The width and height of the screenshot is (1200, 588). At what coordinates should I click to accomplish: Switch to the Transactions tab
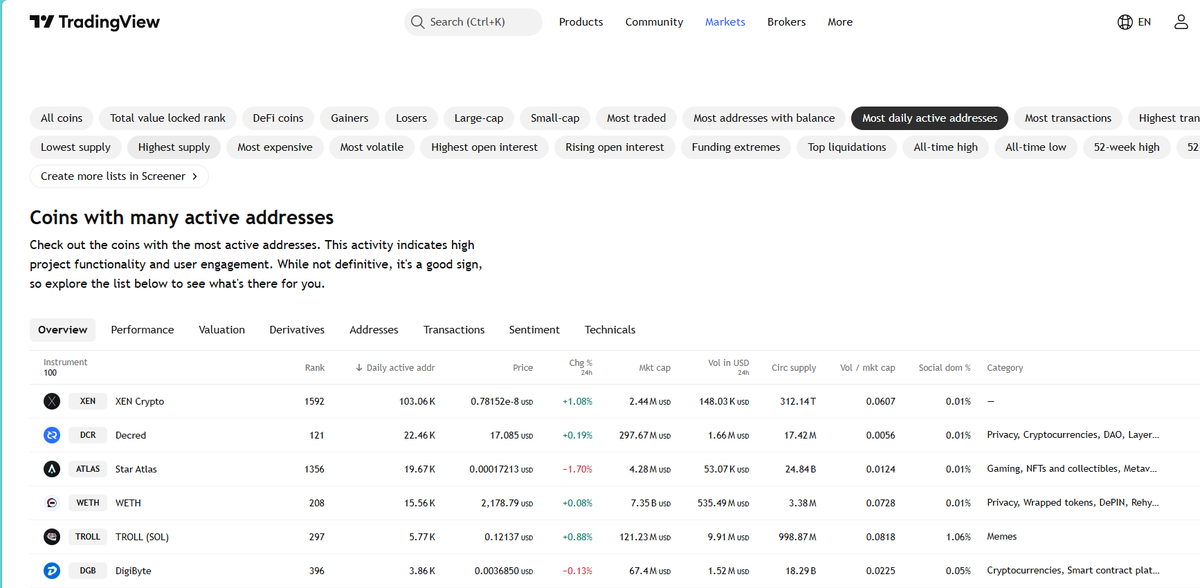[x=454, y=329]
